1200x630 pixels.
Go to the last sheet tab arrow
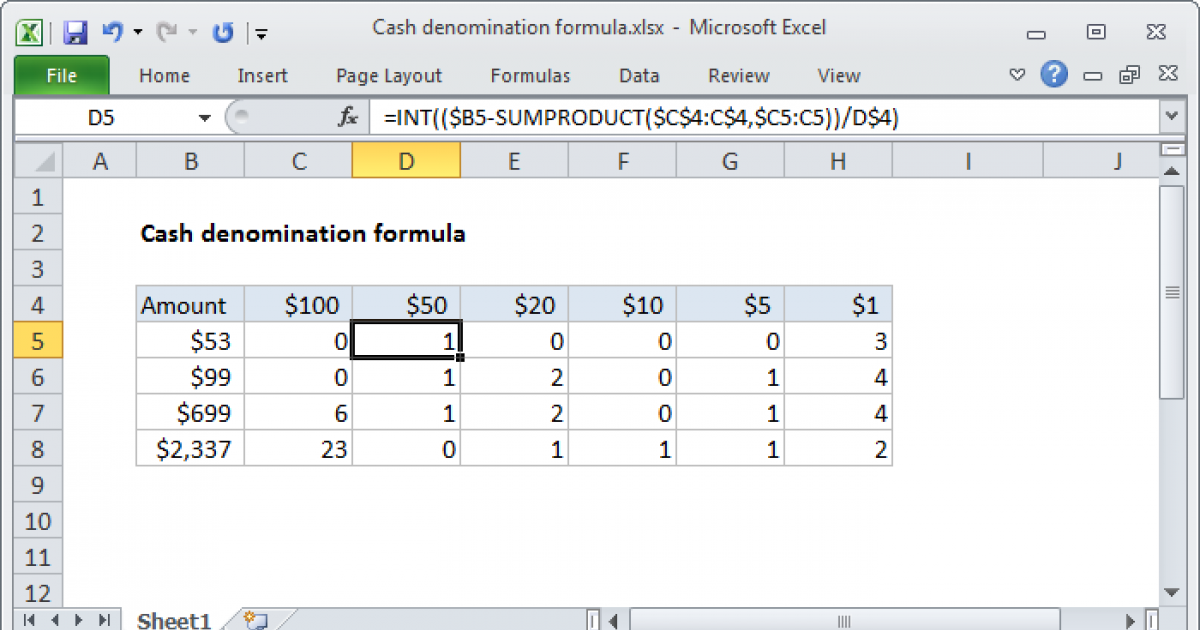tap(105, 620)
